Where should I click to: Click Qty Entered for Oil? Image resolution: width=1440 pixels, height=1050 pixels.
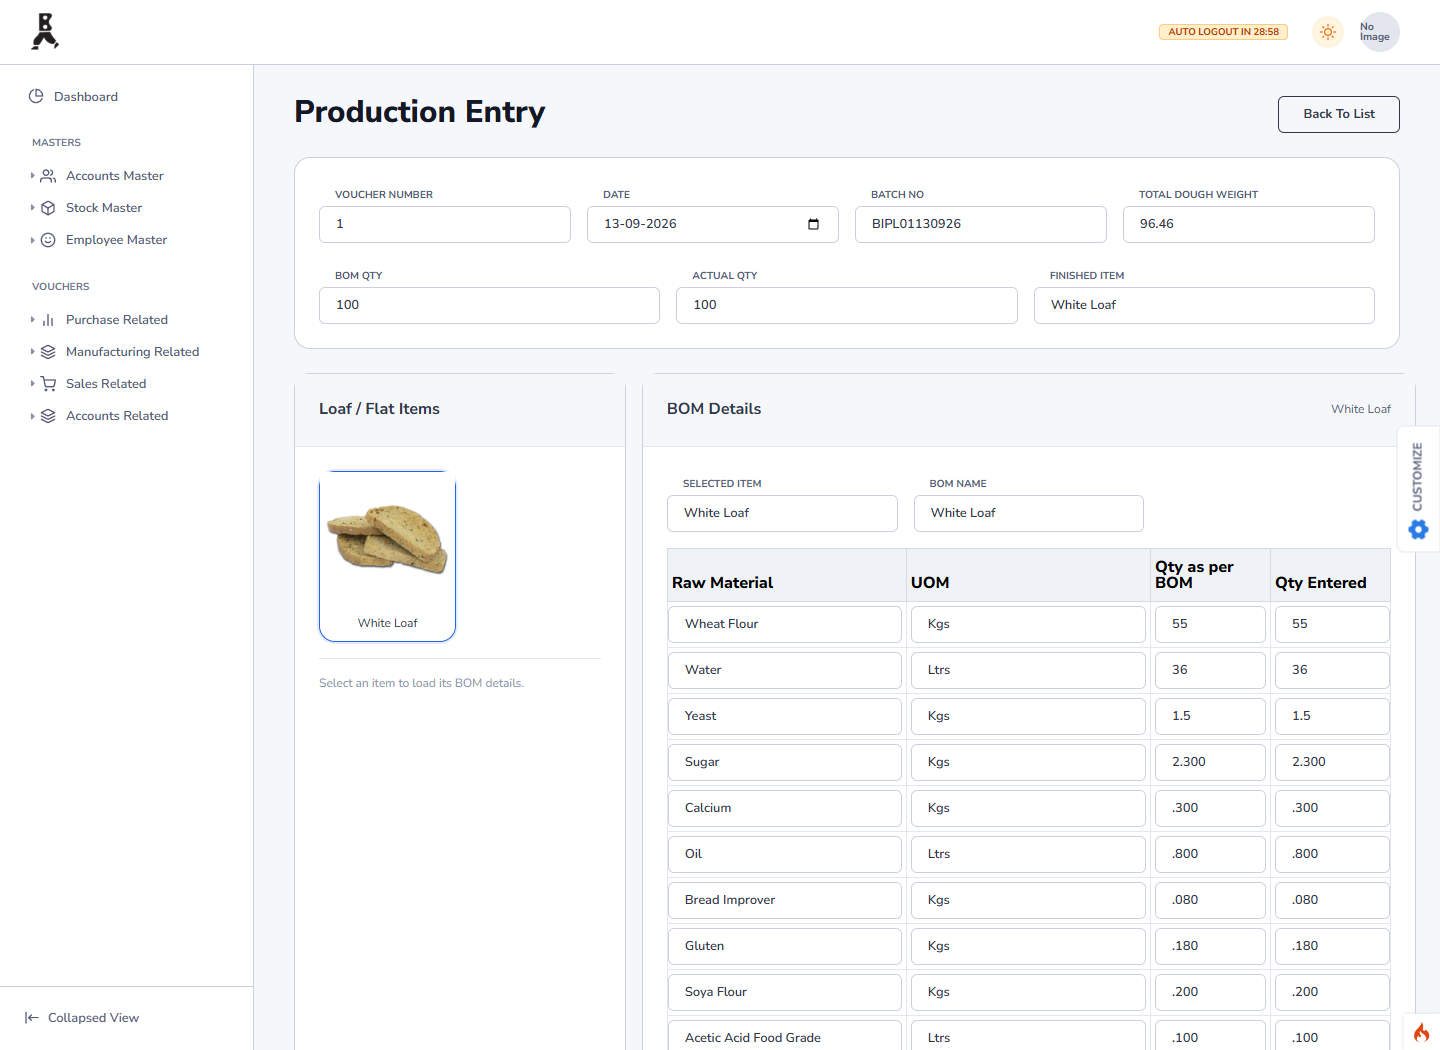pos(1332,854)
